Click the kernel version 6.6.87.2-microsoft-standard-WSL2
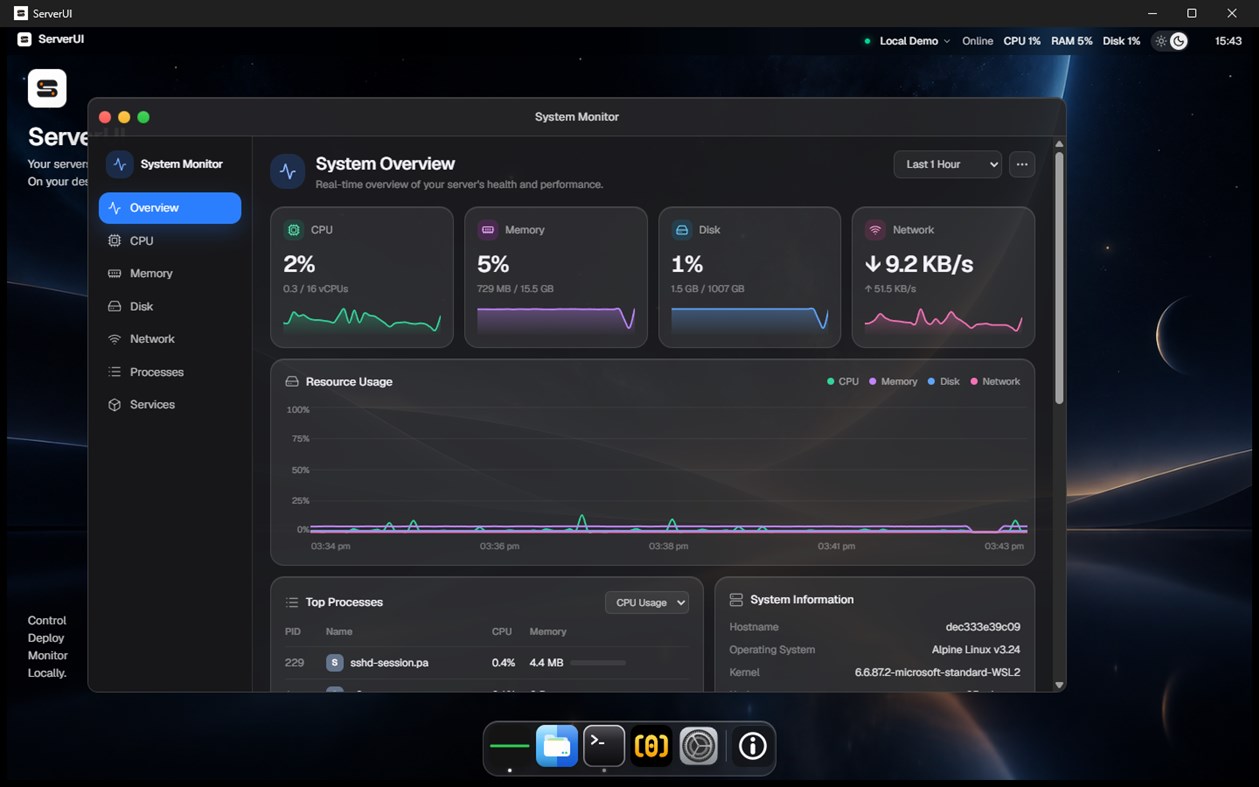This screenshot has height=787, width=1259. click(x=938, y=673)
